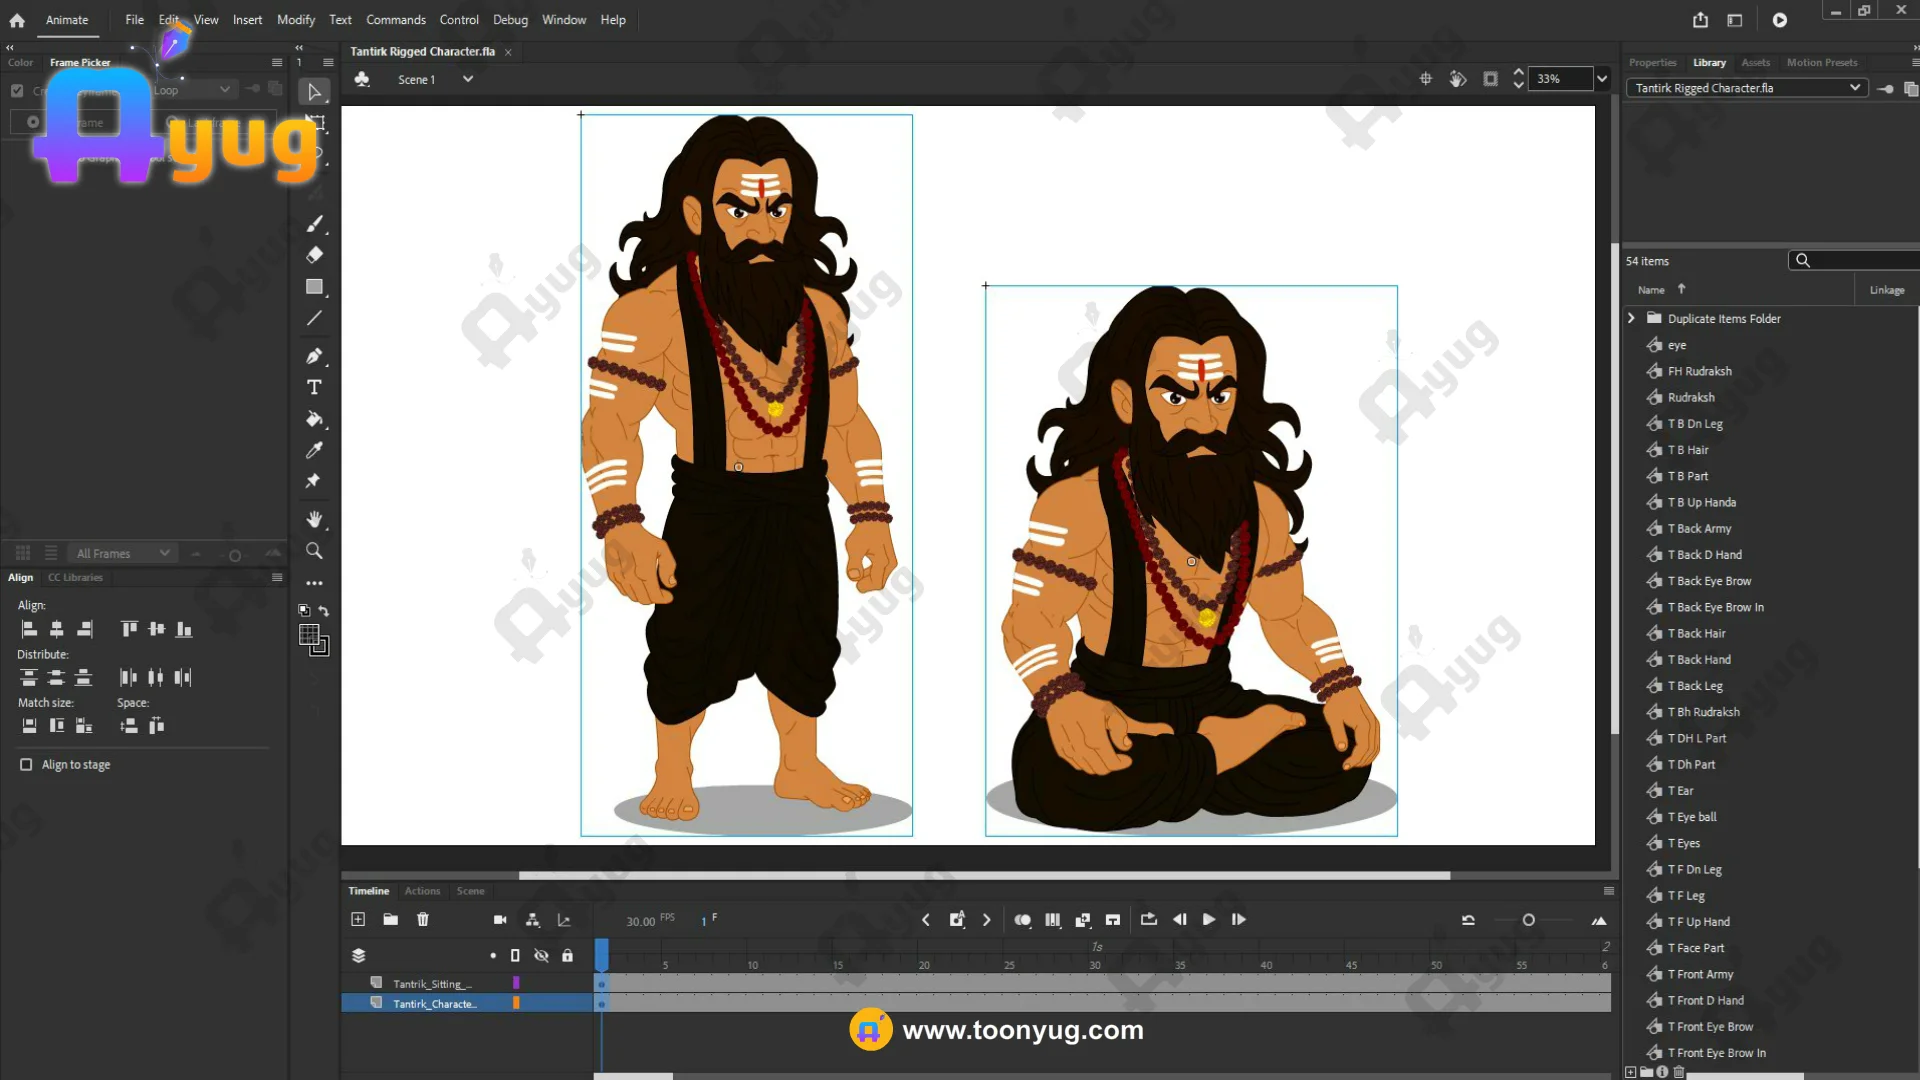Open the Modify menu
Image resolution: width=1920 pixels, height=1080 pixels.
coord(295,20)
